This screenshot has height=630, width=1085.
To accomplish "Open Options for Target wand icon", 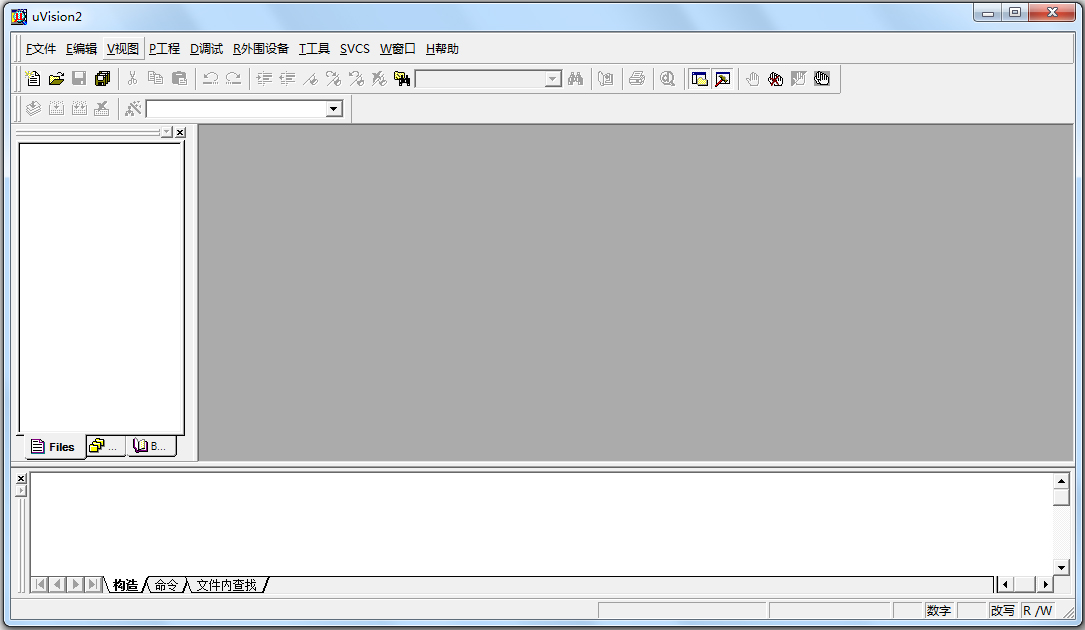I will 133,109.
